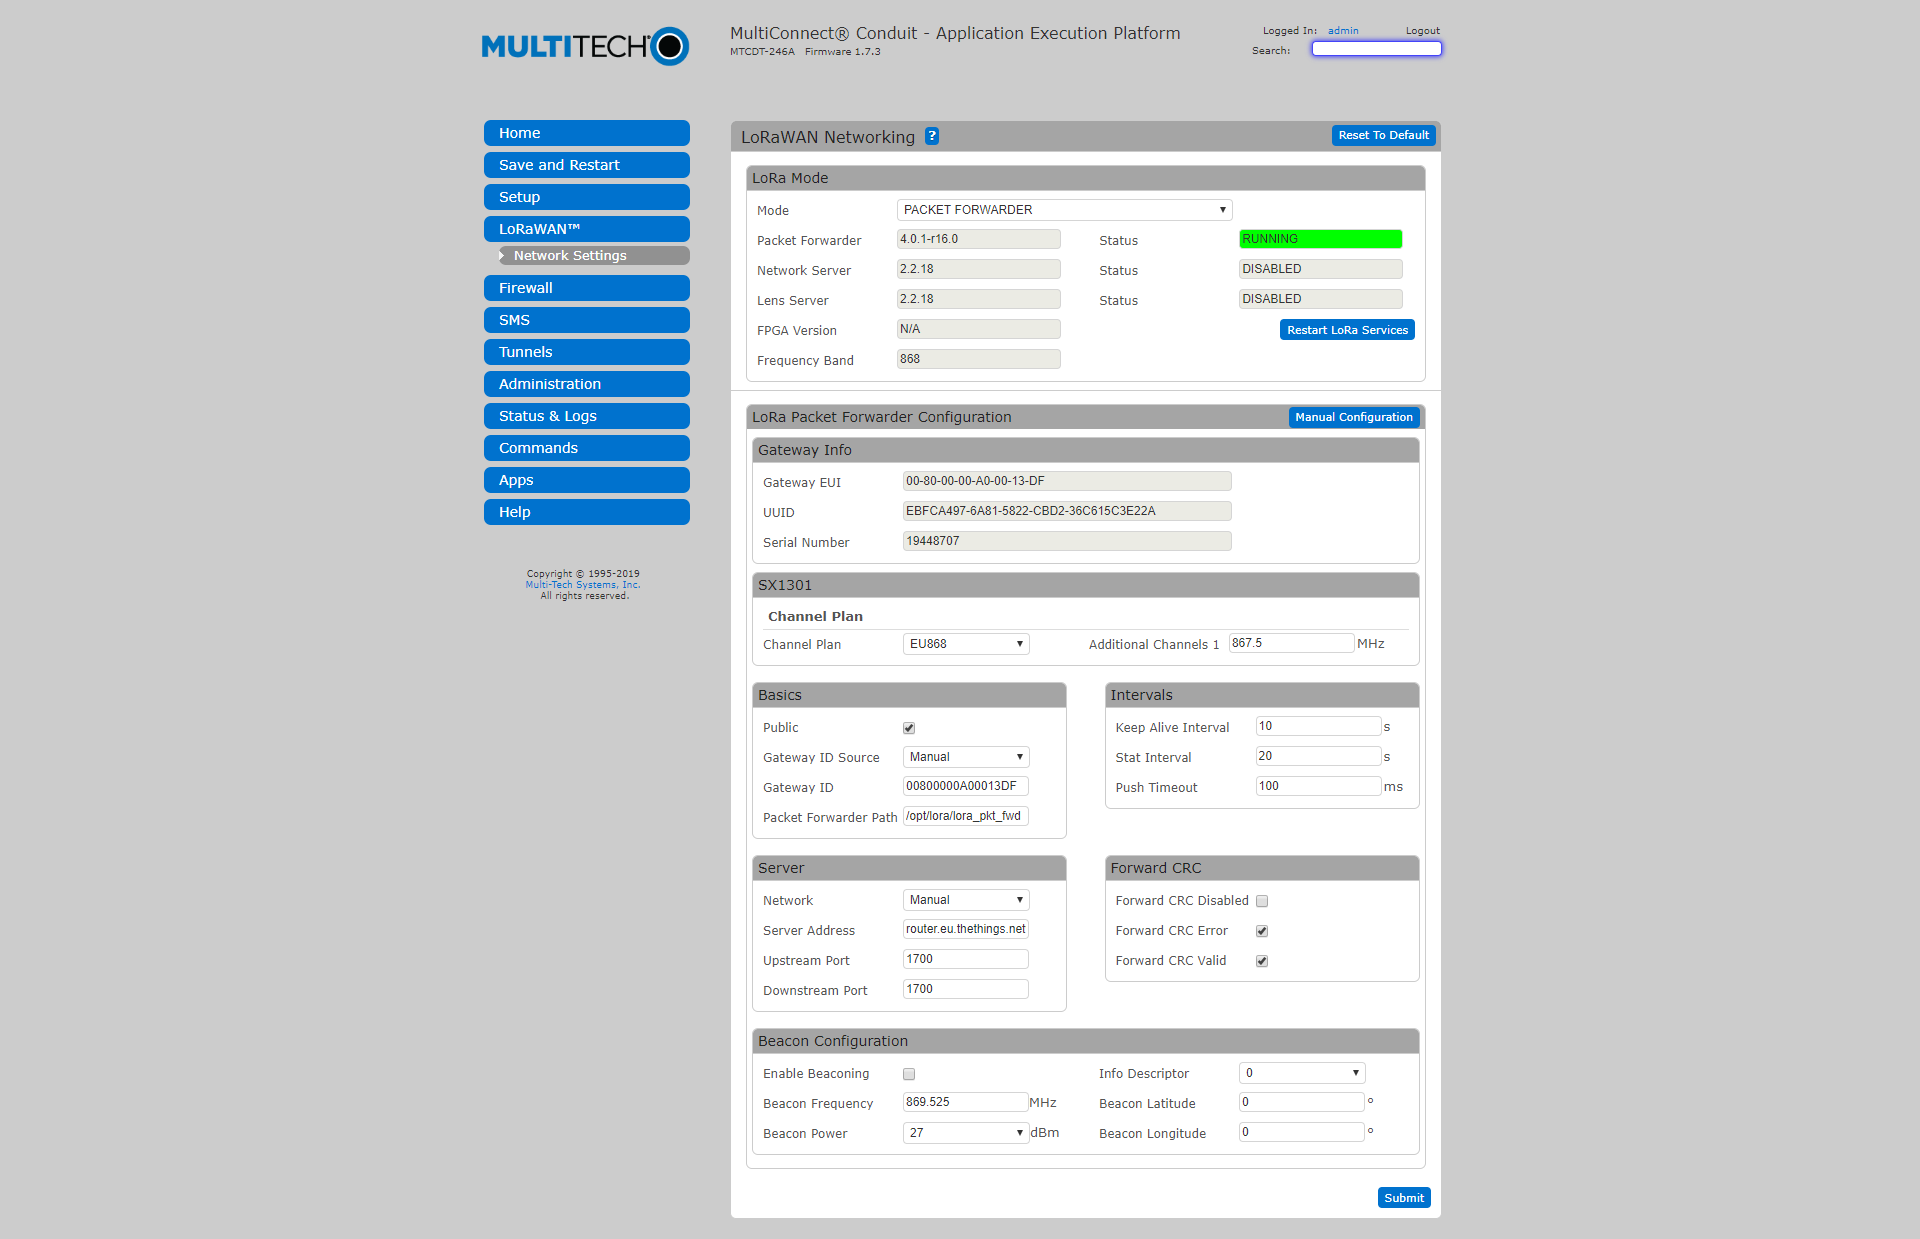Open the Commands menu
The width and height of the screenshot is (1920, 1239).
coord(587,448)
